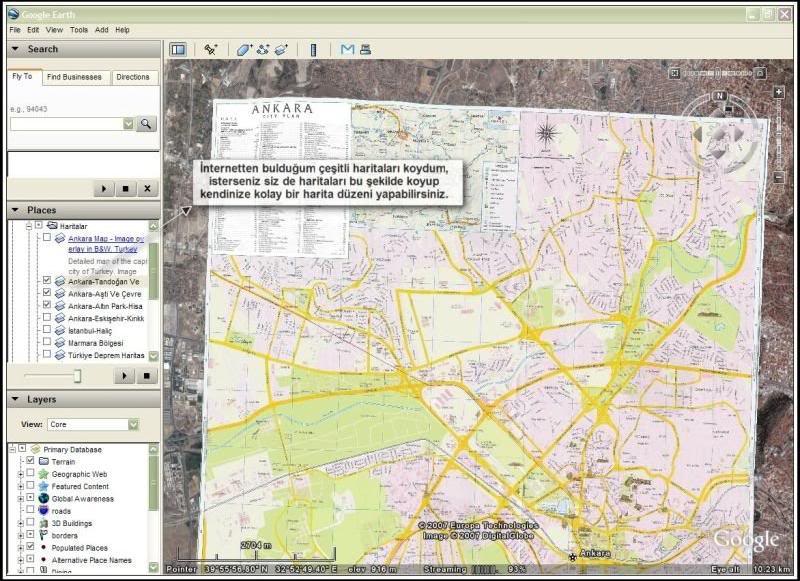Viewport: 800px width, 581px height.
Task: Click the Email envelope icon
Action: click(347, 49)
